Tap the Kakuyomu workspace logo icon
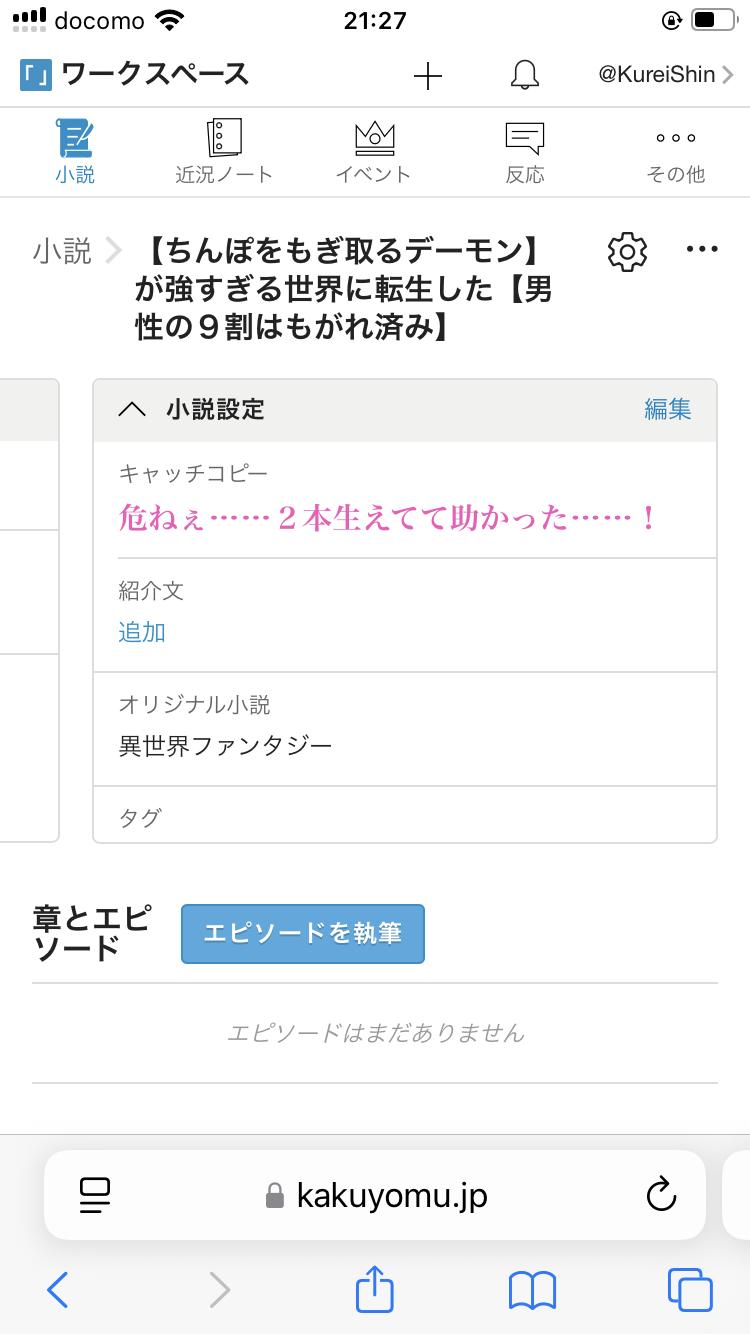Image resolution: width=750 pixels, height=1334 pixels. point(36,75)
